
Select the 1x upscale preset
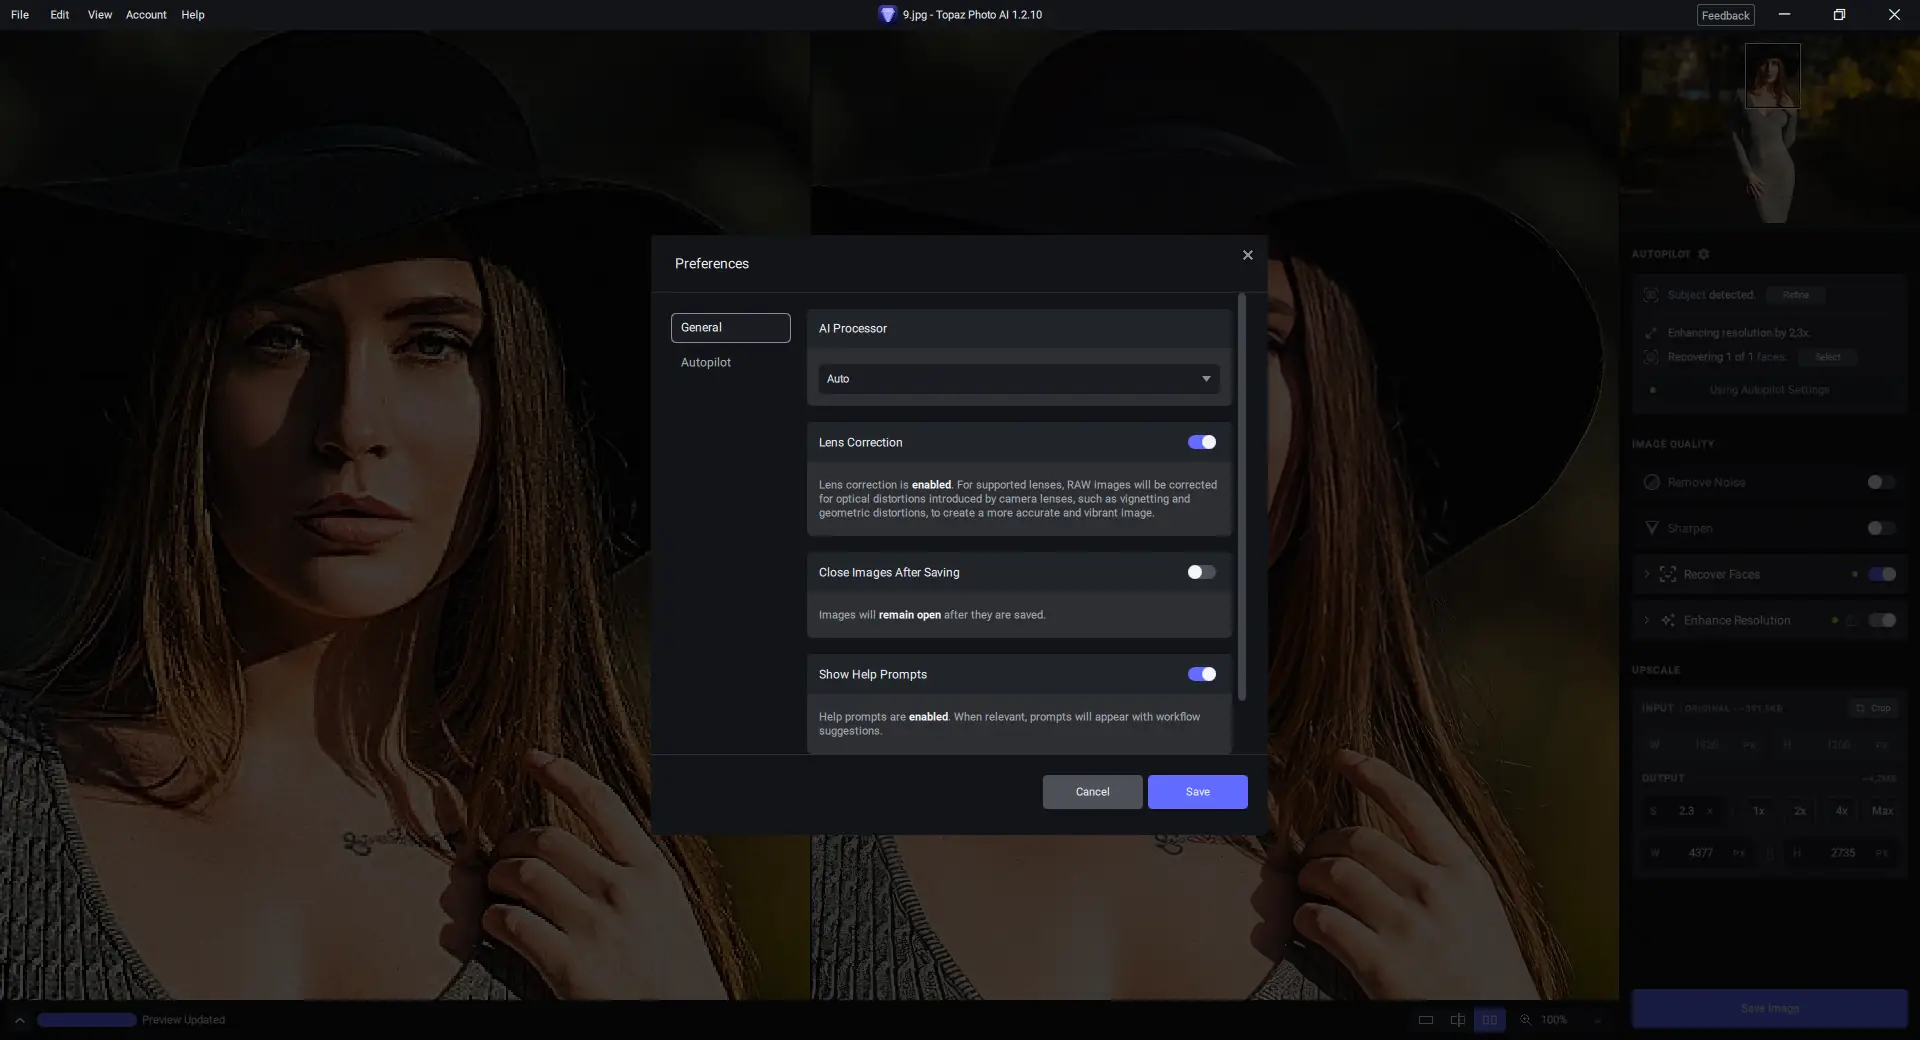point(1759,811)
